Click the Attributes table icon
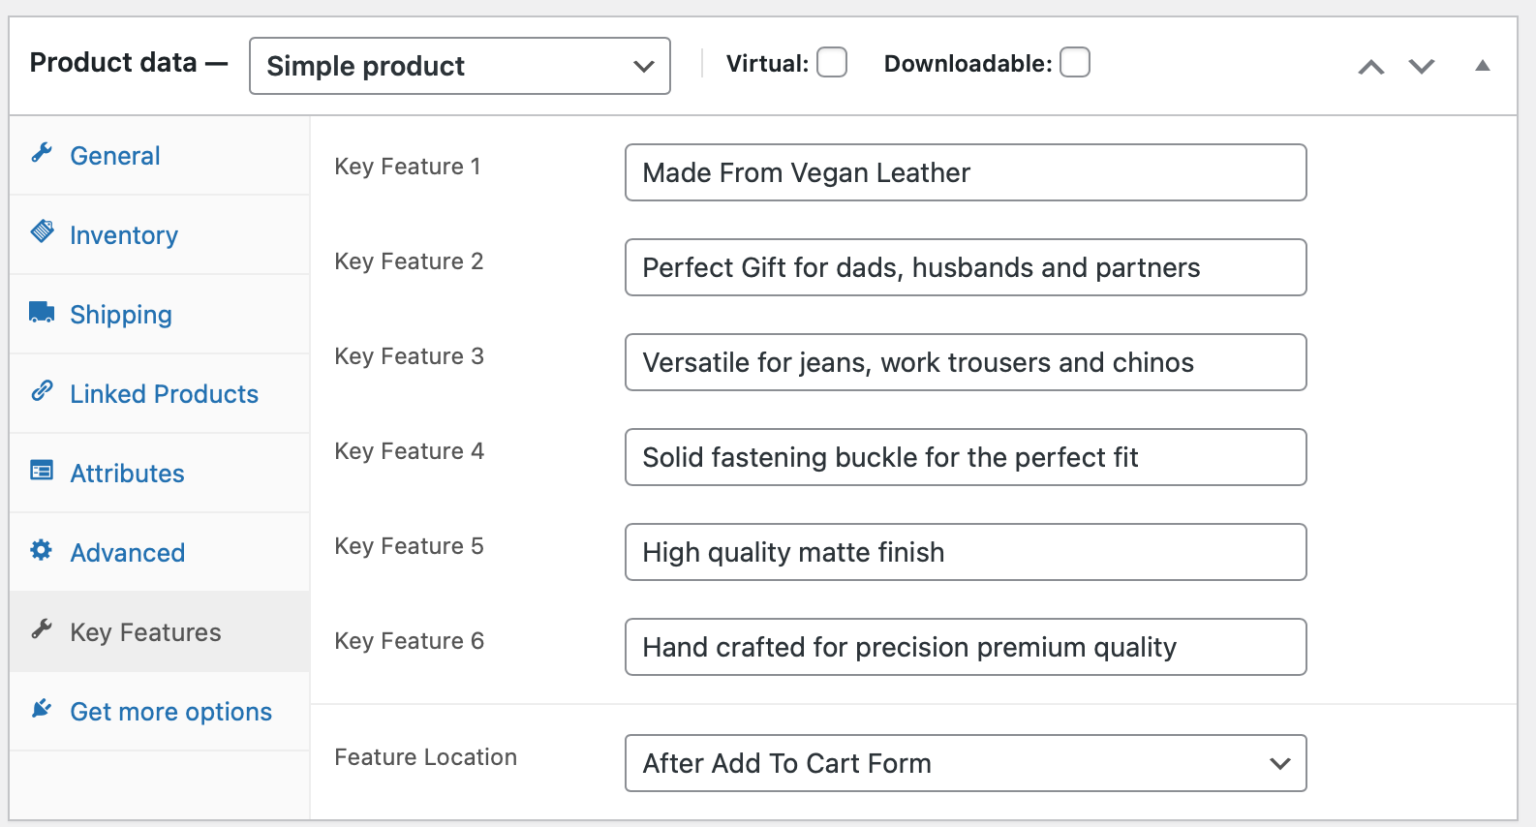This screenshot has width=1536, height=827. [x=42, y=470]
